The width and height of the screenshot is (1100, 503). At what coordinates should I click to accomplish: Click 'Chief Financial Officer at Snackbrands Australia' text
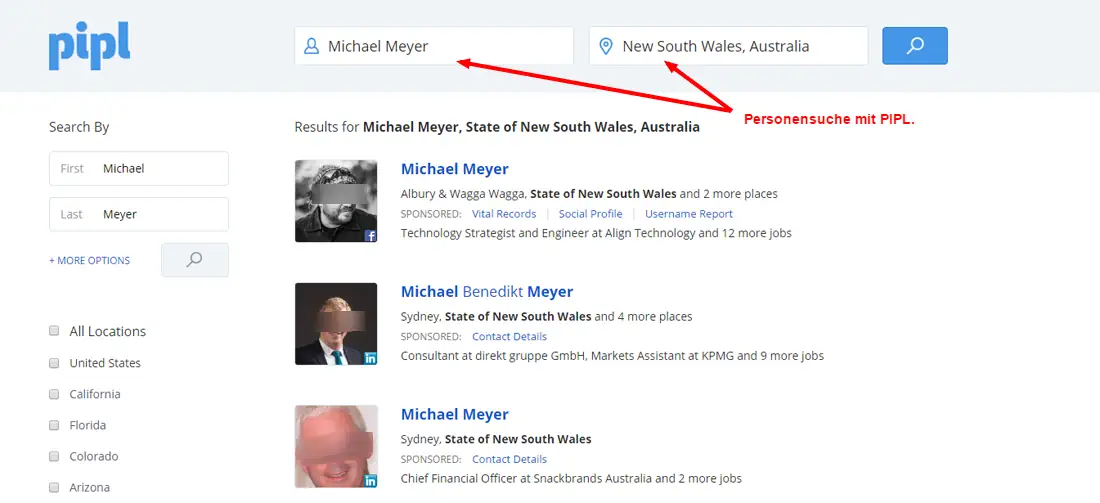click(x=526, y=478)
